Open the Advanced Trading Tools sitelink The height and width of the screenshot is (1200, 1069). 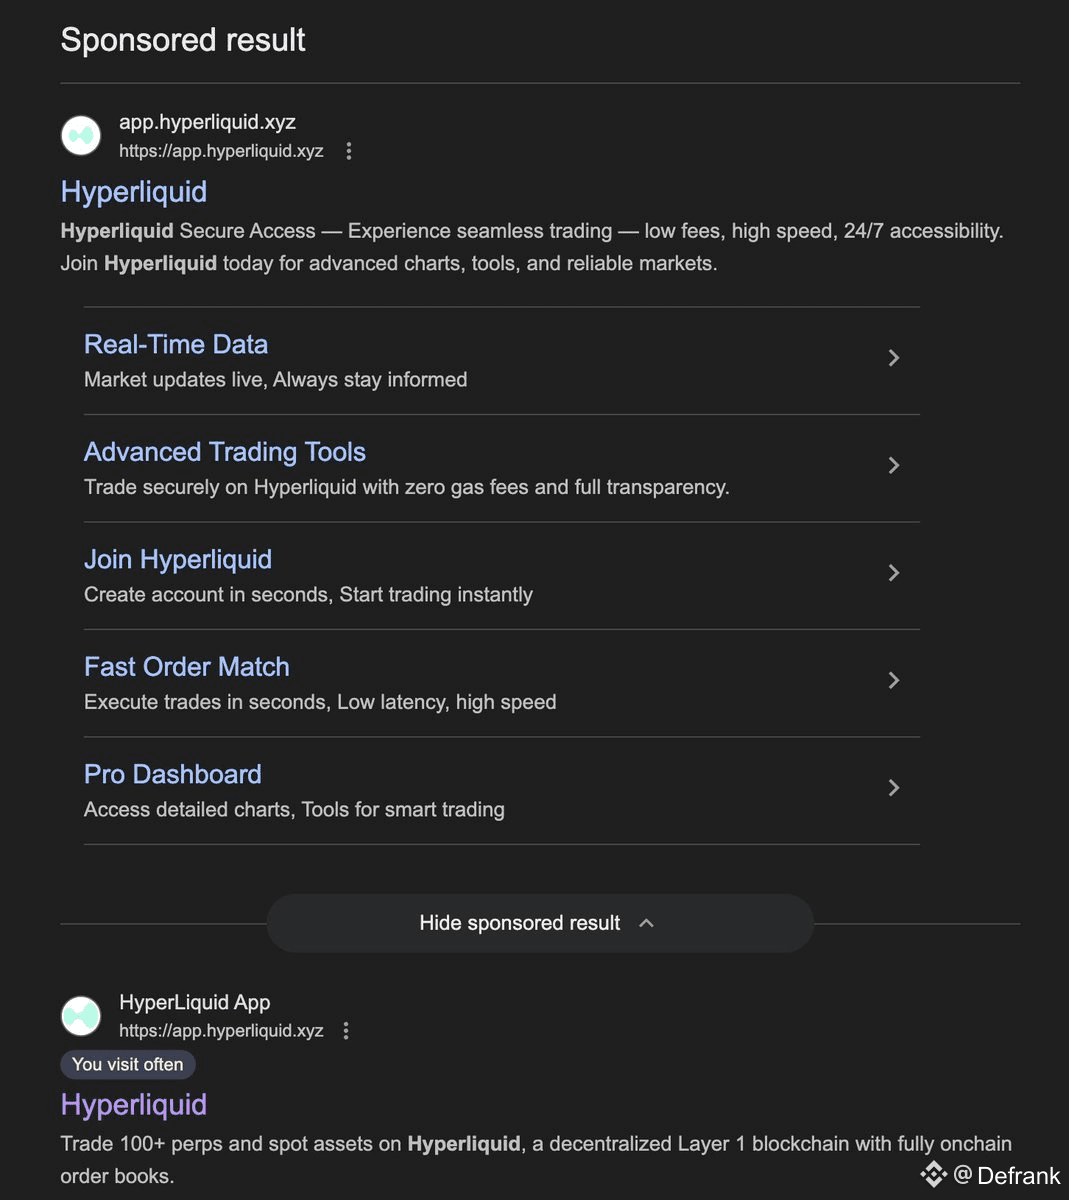pos(225,452)
